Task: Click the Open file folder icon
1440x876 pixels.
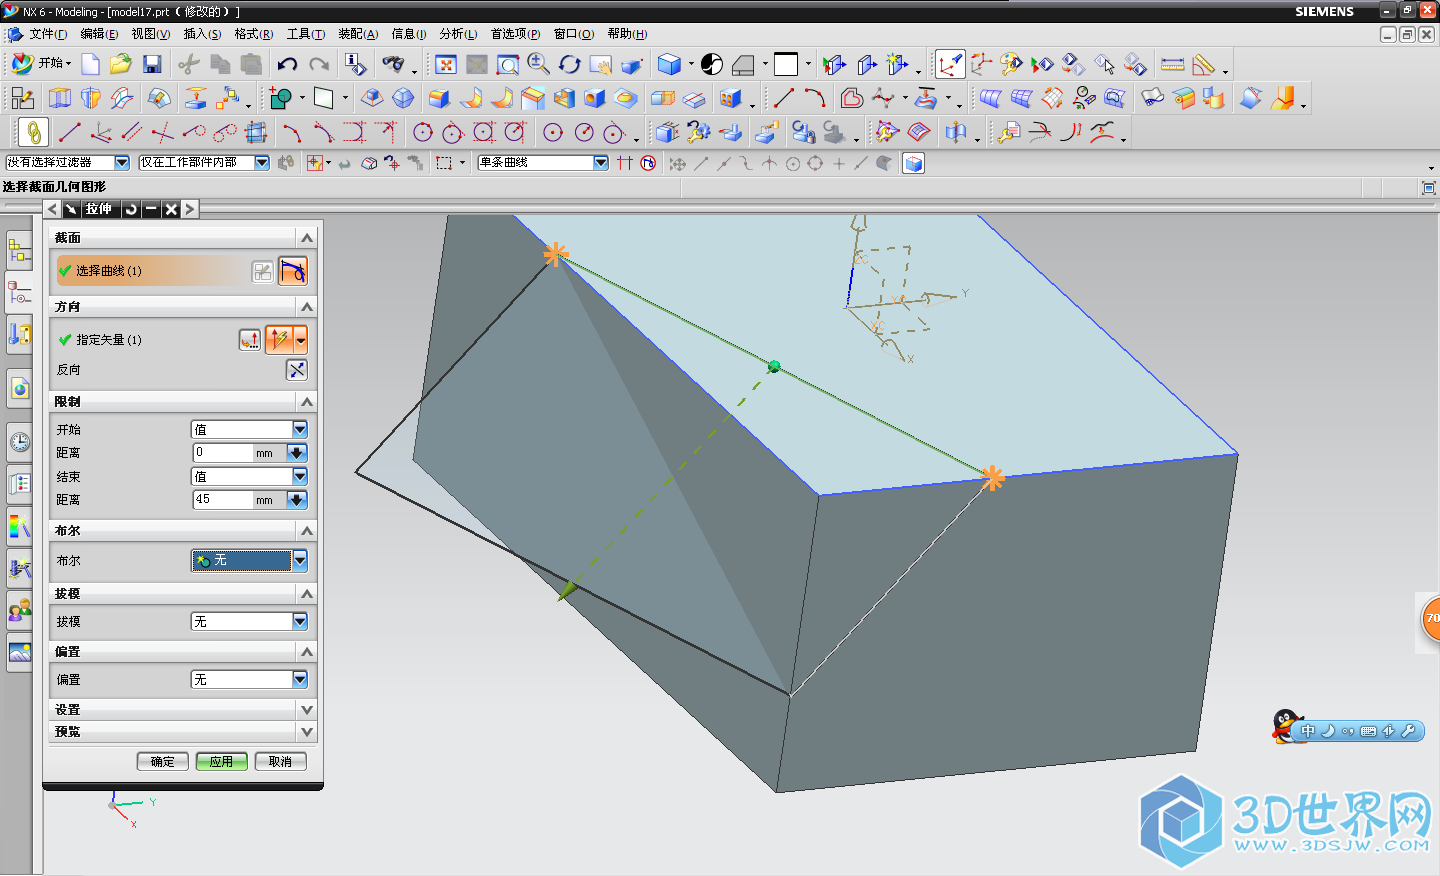Action: click(120, 64)
